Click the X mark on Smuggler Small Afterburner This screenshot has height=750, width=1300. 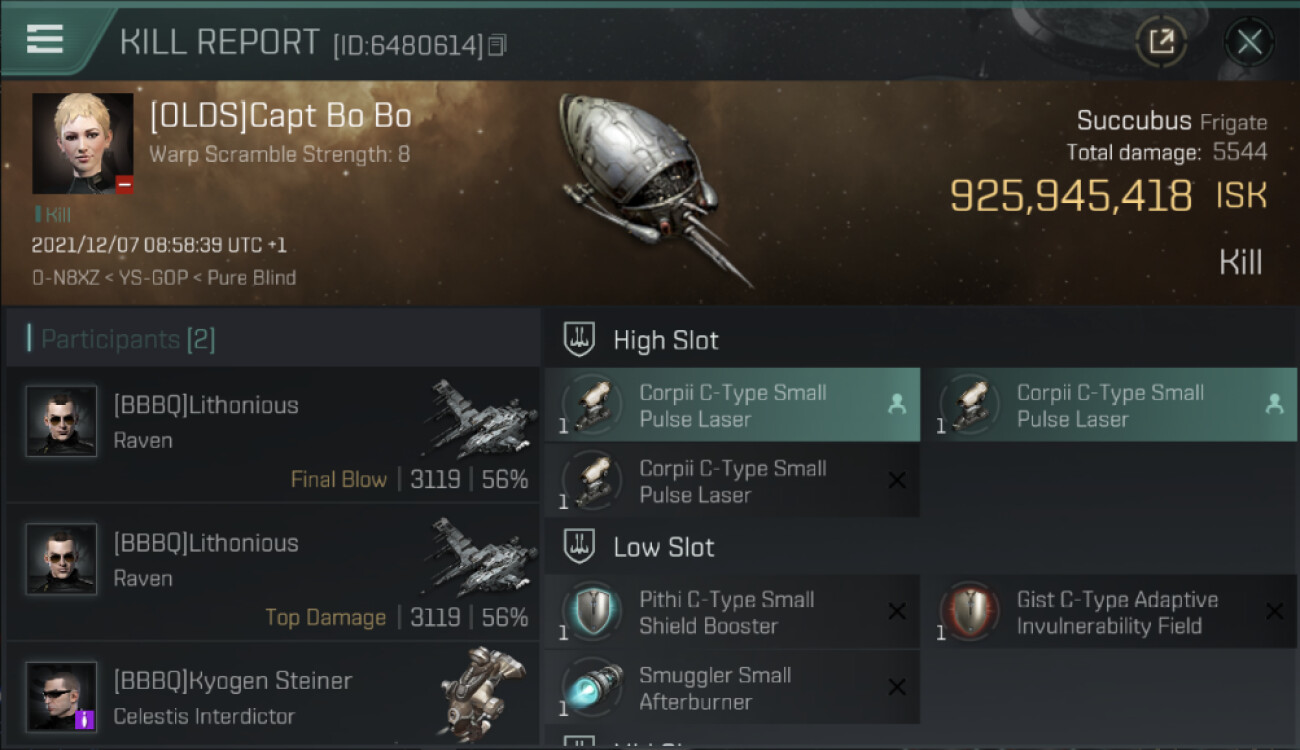(x=897, y=687)
